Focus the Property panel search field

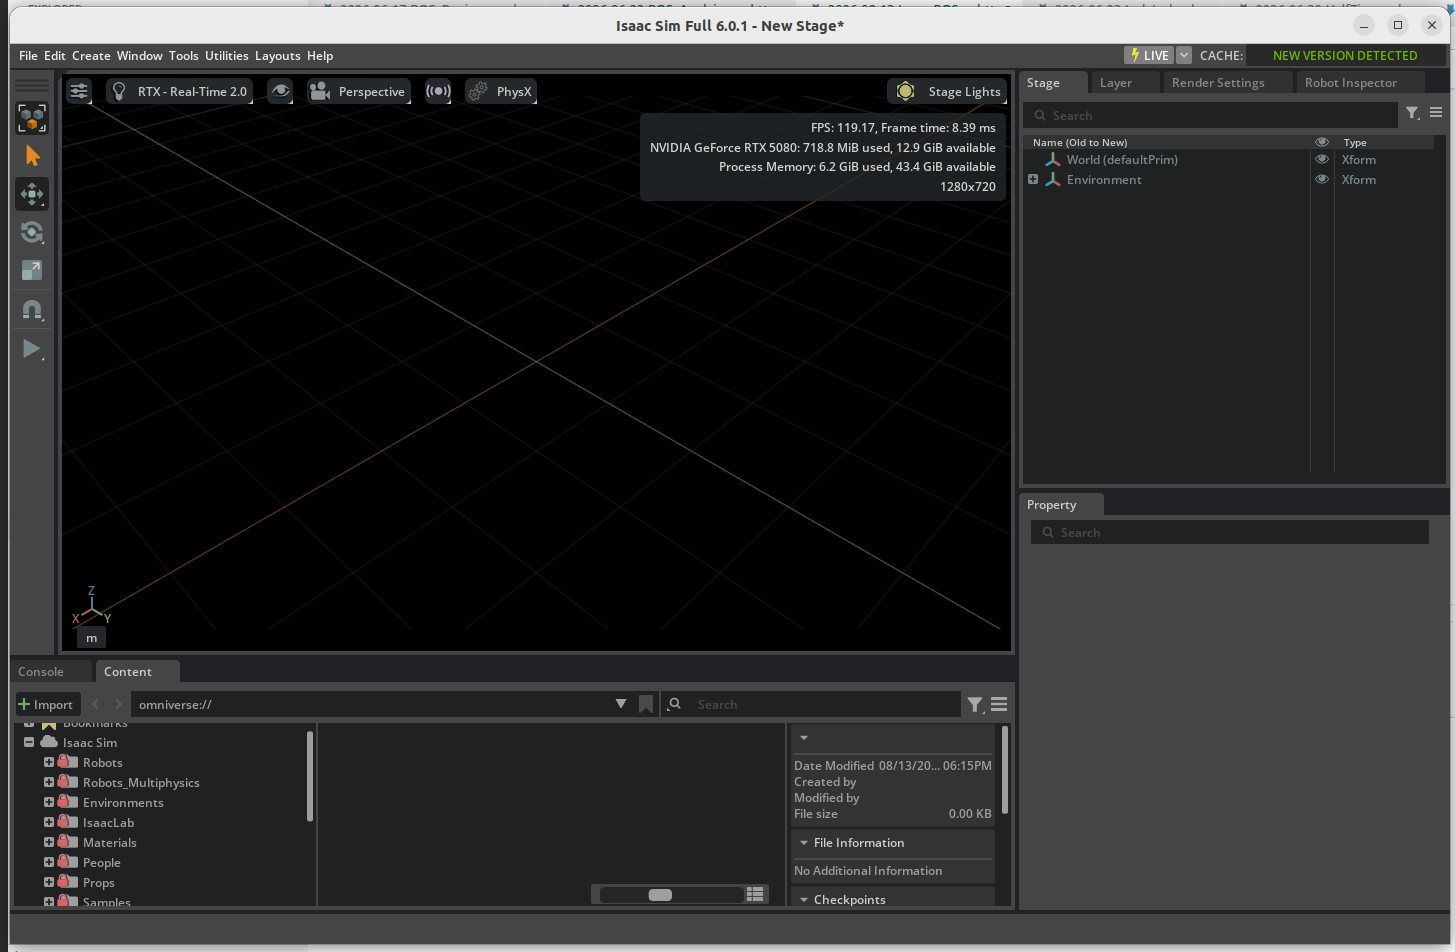pos(1230,533)
